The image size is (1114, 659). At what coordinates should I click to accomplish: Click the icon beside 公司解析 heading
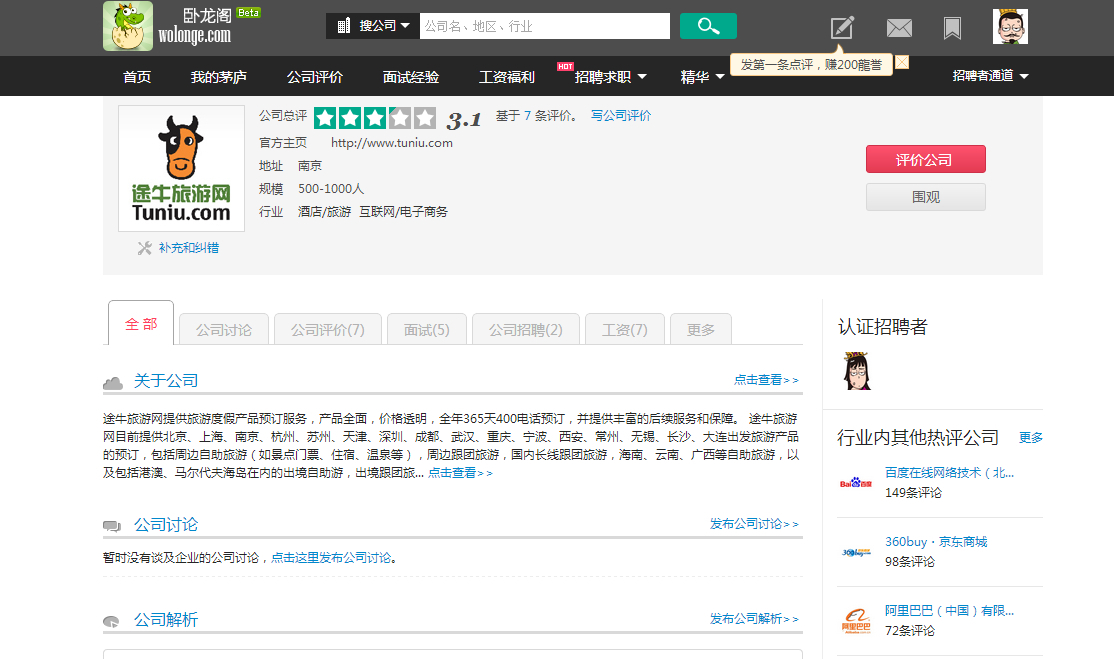tap(111, 621)
